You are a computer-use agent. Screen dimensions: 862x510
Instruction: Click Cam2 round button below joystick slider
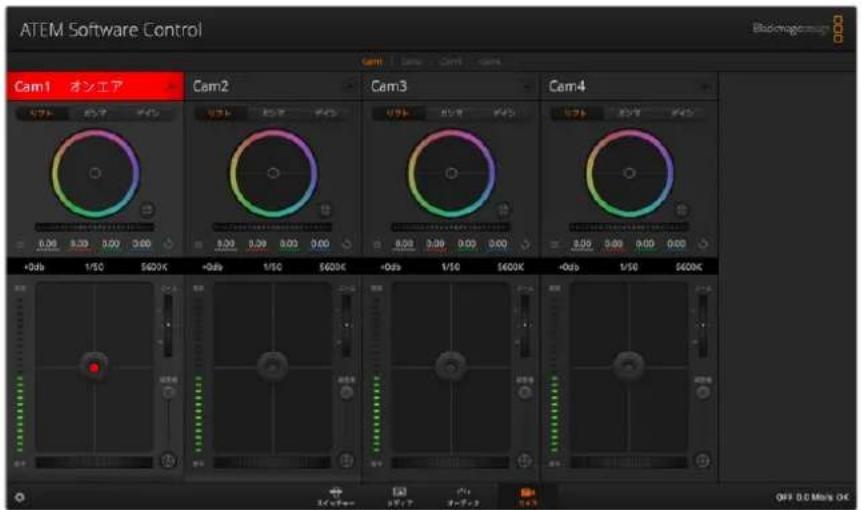coord(346,460)
